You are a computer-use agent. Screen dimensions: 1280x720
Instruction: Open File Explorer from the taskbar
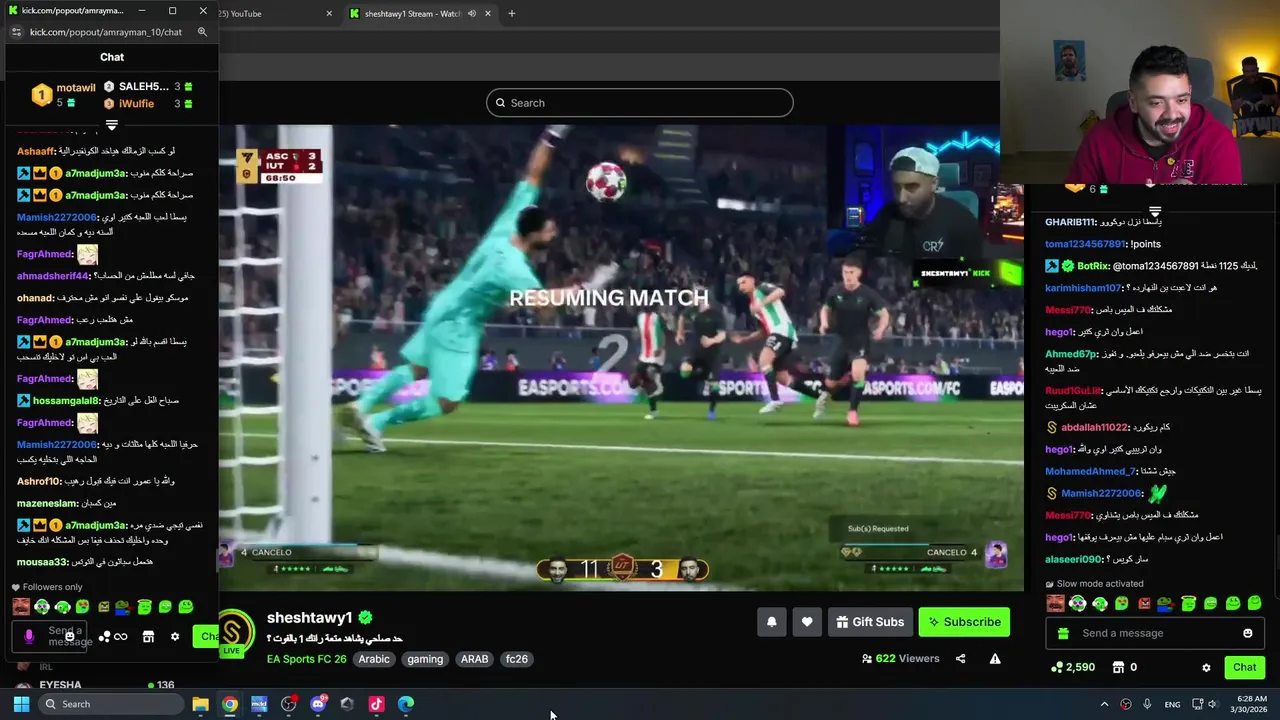point(200,704)
